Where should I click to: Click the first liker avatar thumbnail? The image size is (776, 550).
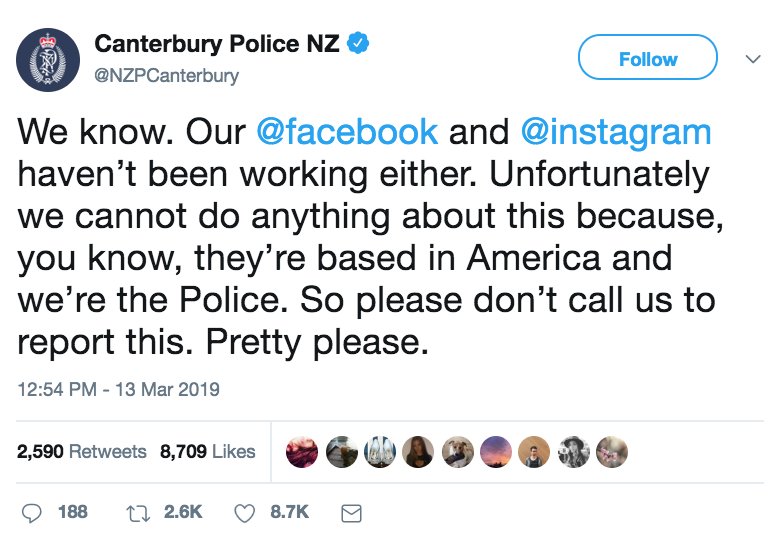point(302,452)
